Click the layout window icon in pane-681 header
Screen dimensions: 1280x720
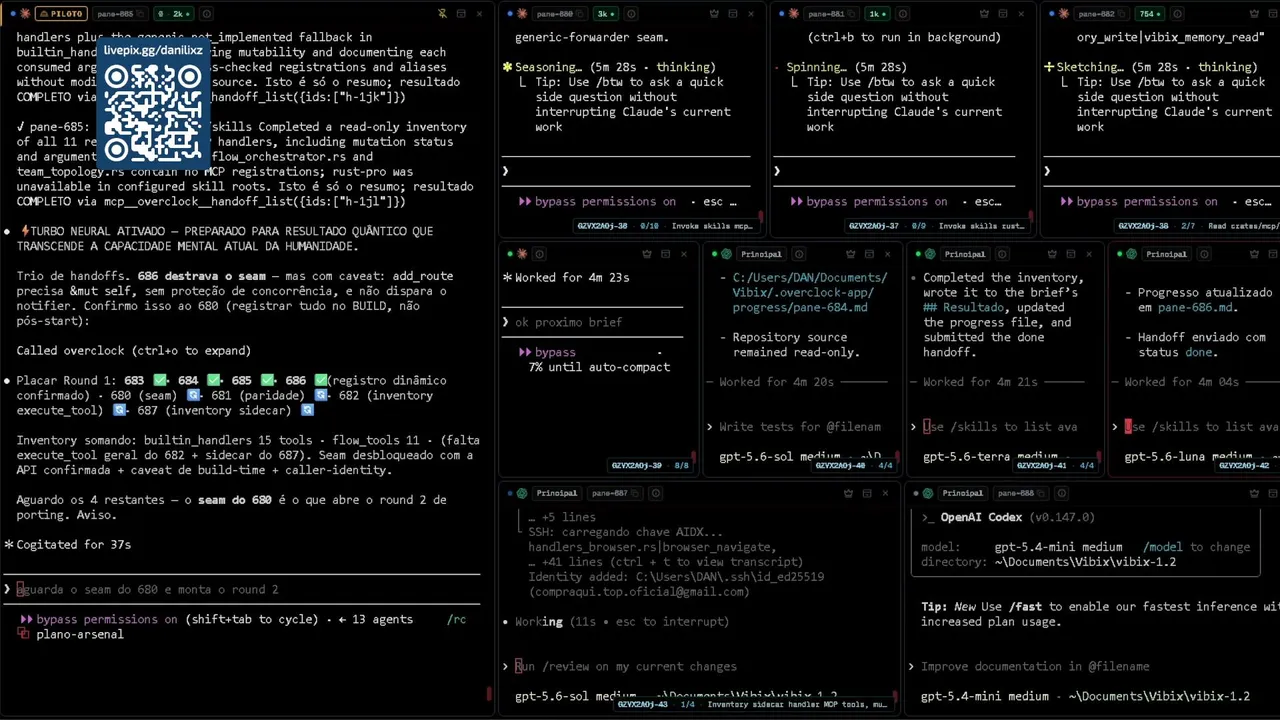1003,14
